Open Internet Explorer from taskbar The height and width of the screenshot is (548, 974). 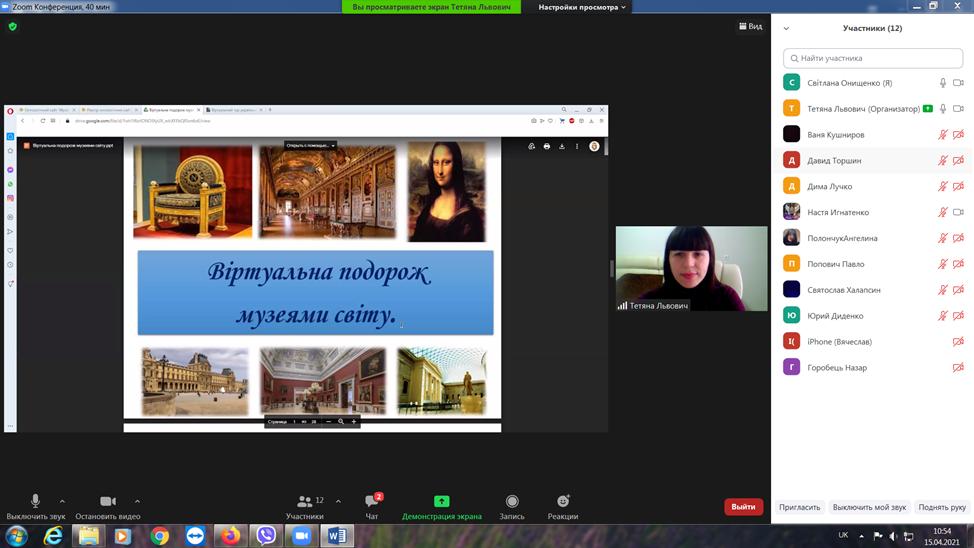(x=53, y=536)
